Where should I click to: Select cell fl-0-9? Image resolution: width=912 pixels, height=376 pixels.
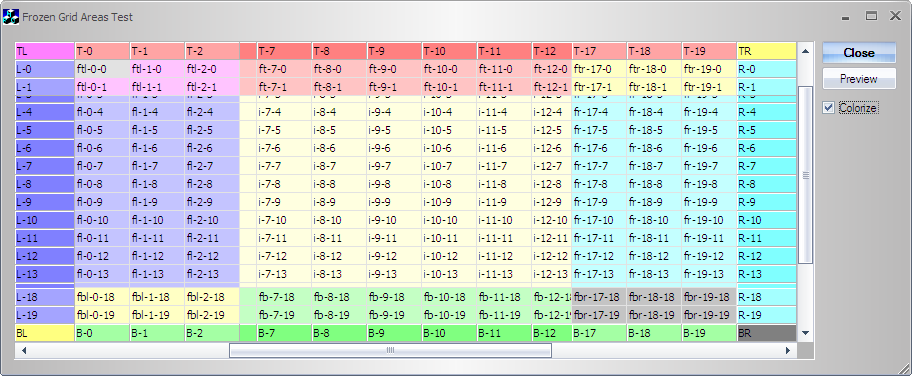pyautogui.click(x=102, y=203)
